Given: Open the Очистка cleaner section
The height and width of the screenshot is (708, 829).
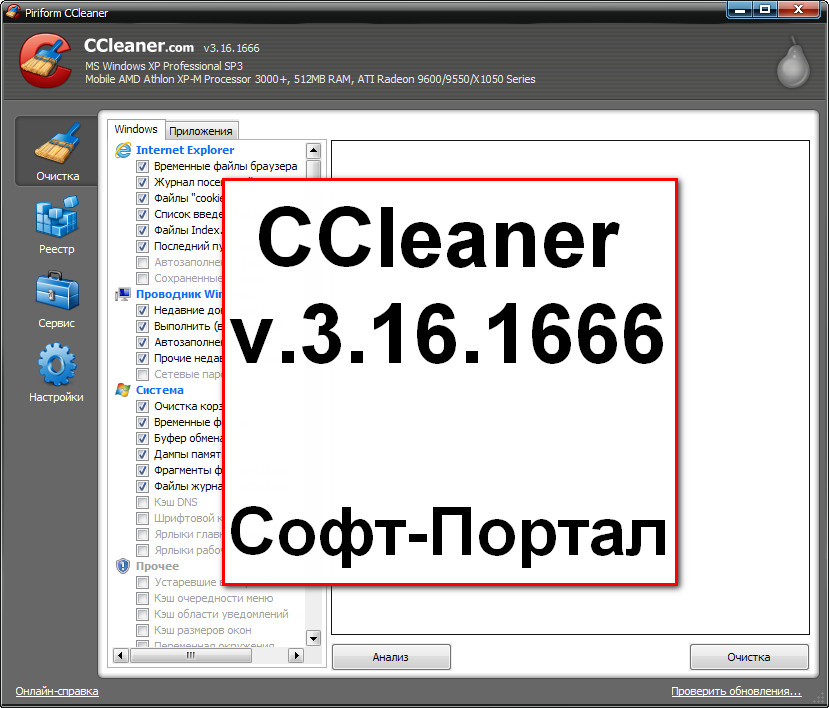Looking at the screenshot, I should 57,152.
